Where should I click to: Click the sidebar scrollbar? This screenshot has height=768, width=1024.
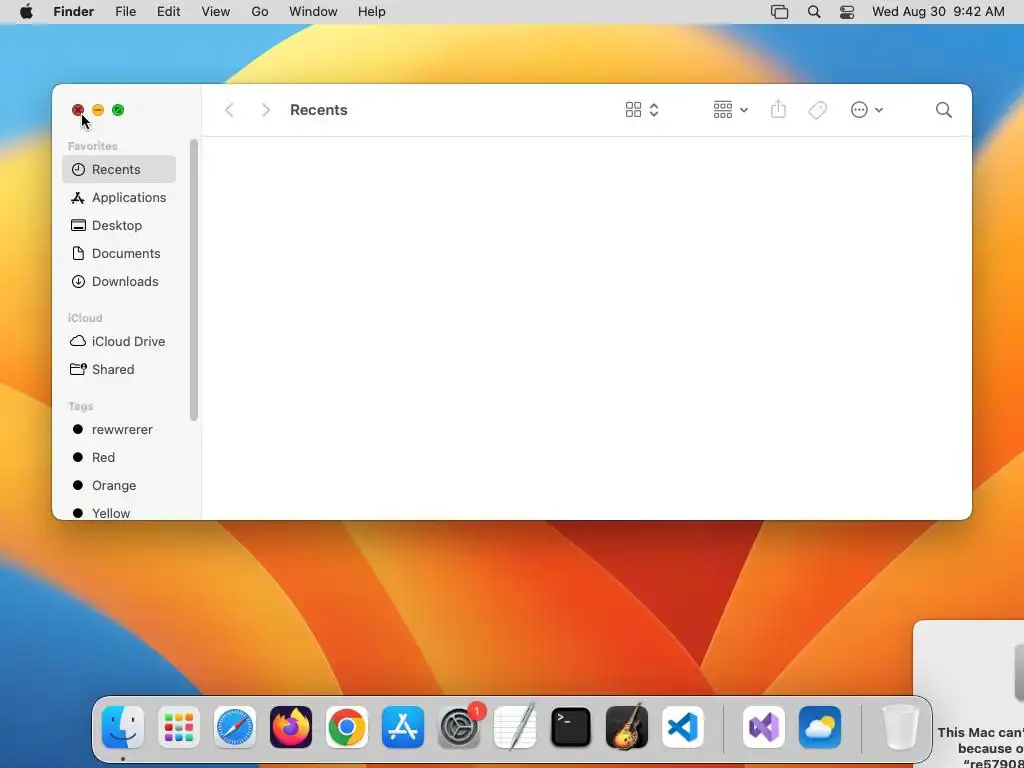[x=193, y=280]
